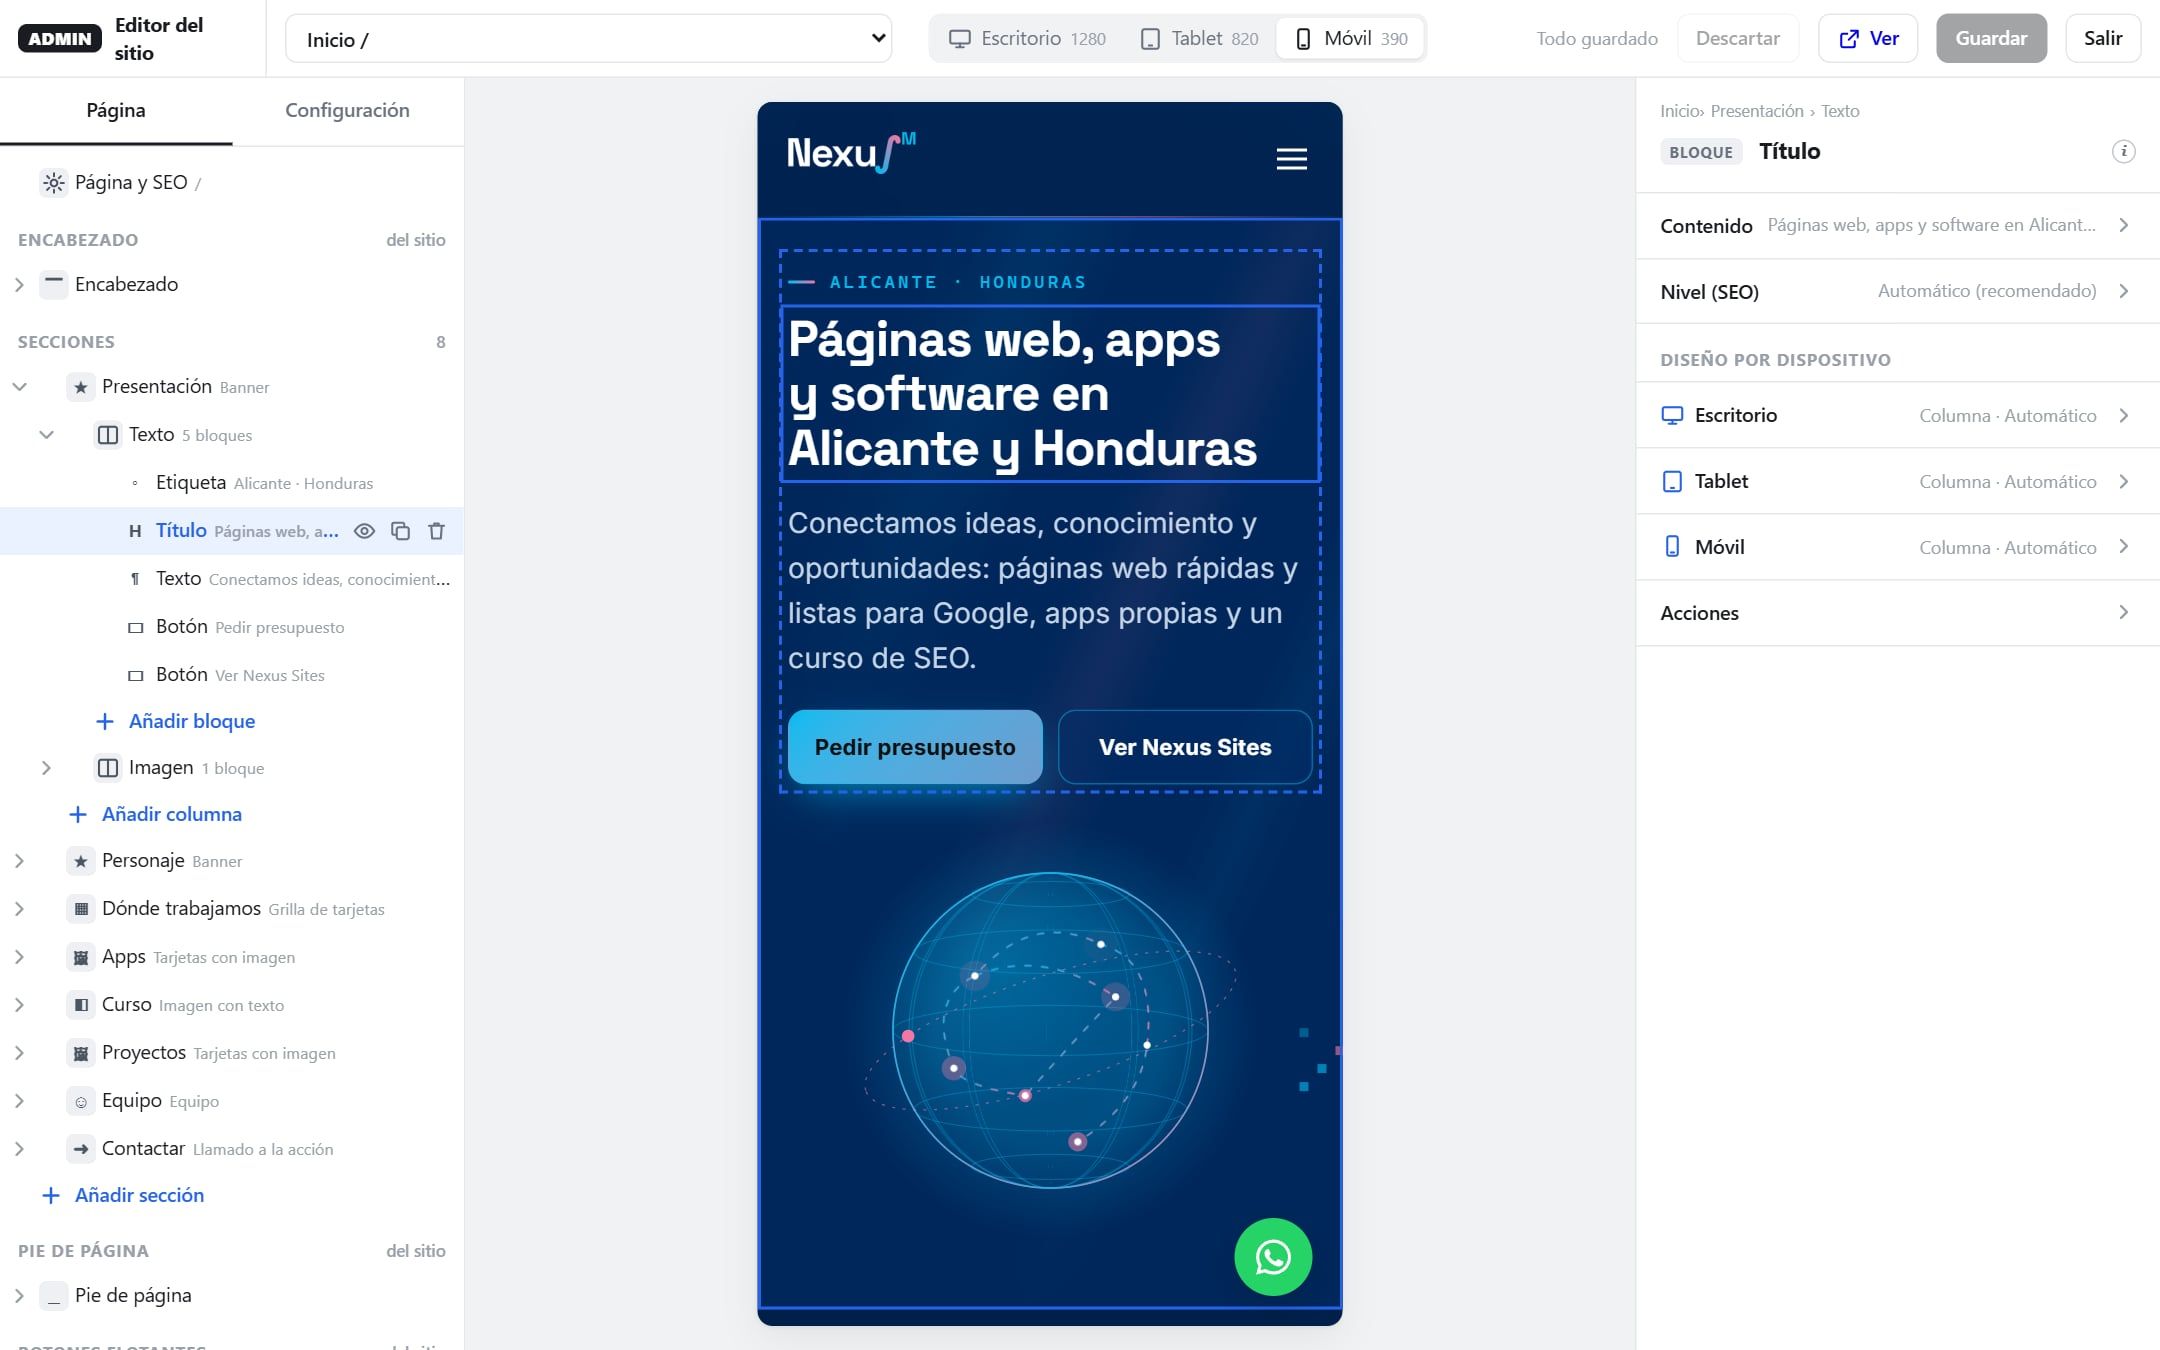
Task: Open the Página tab
Action: (x=116, y=111)
